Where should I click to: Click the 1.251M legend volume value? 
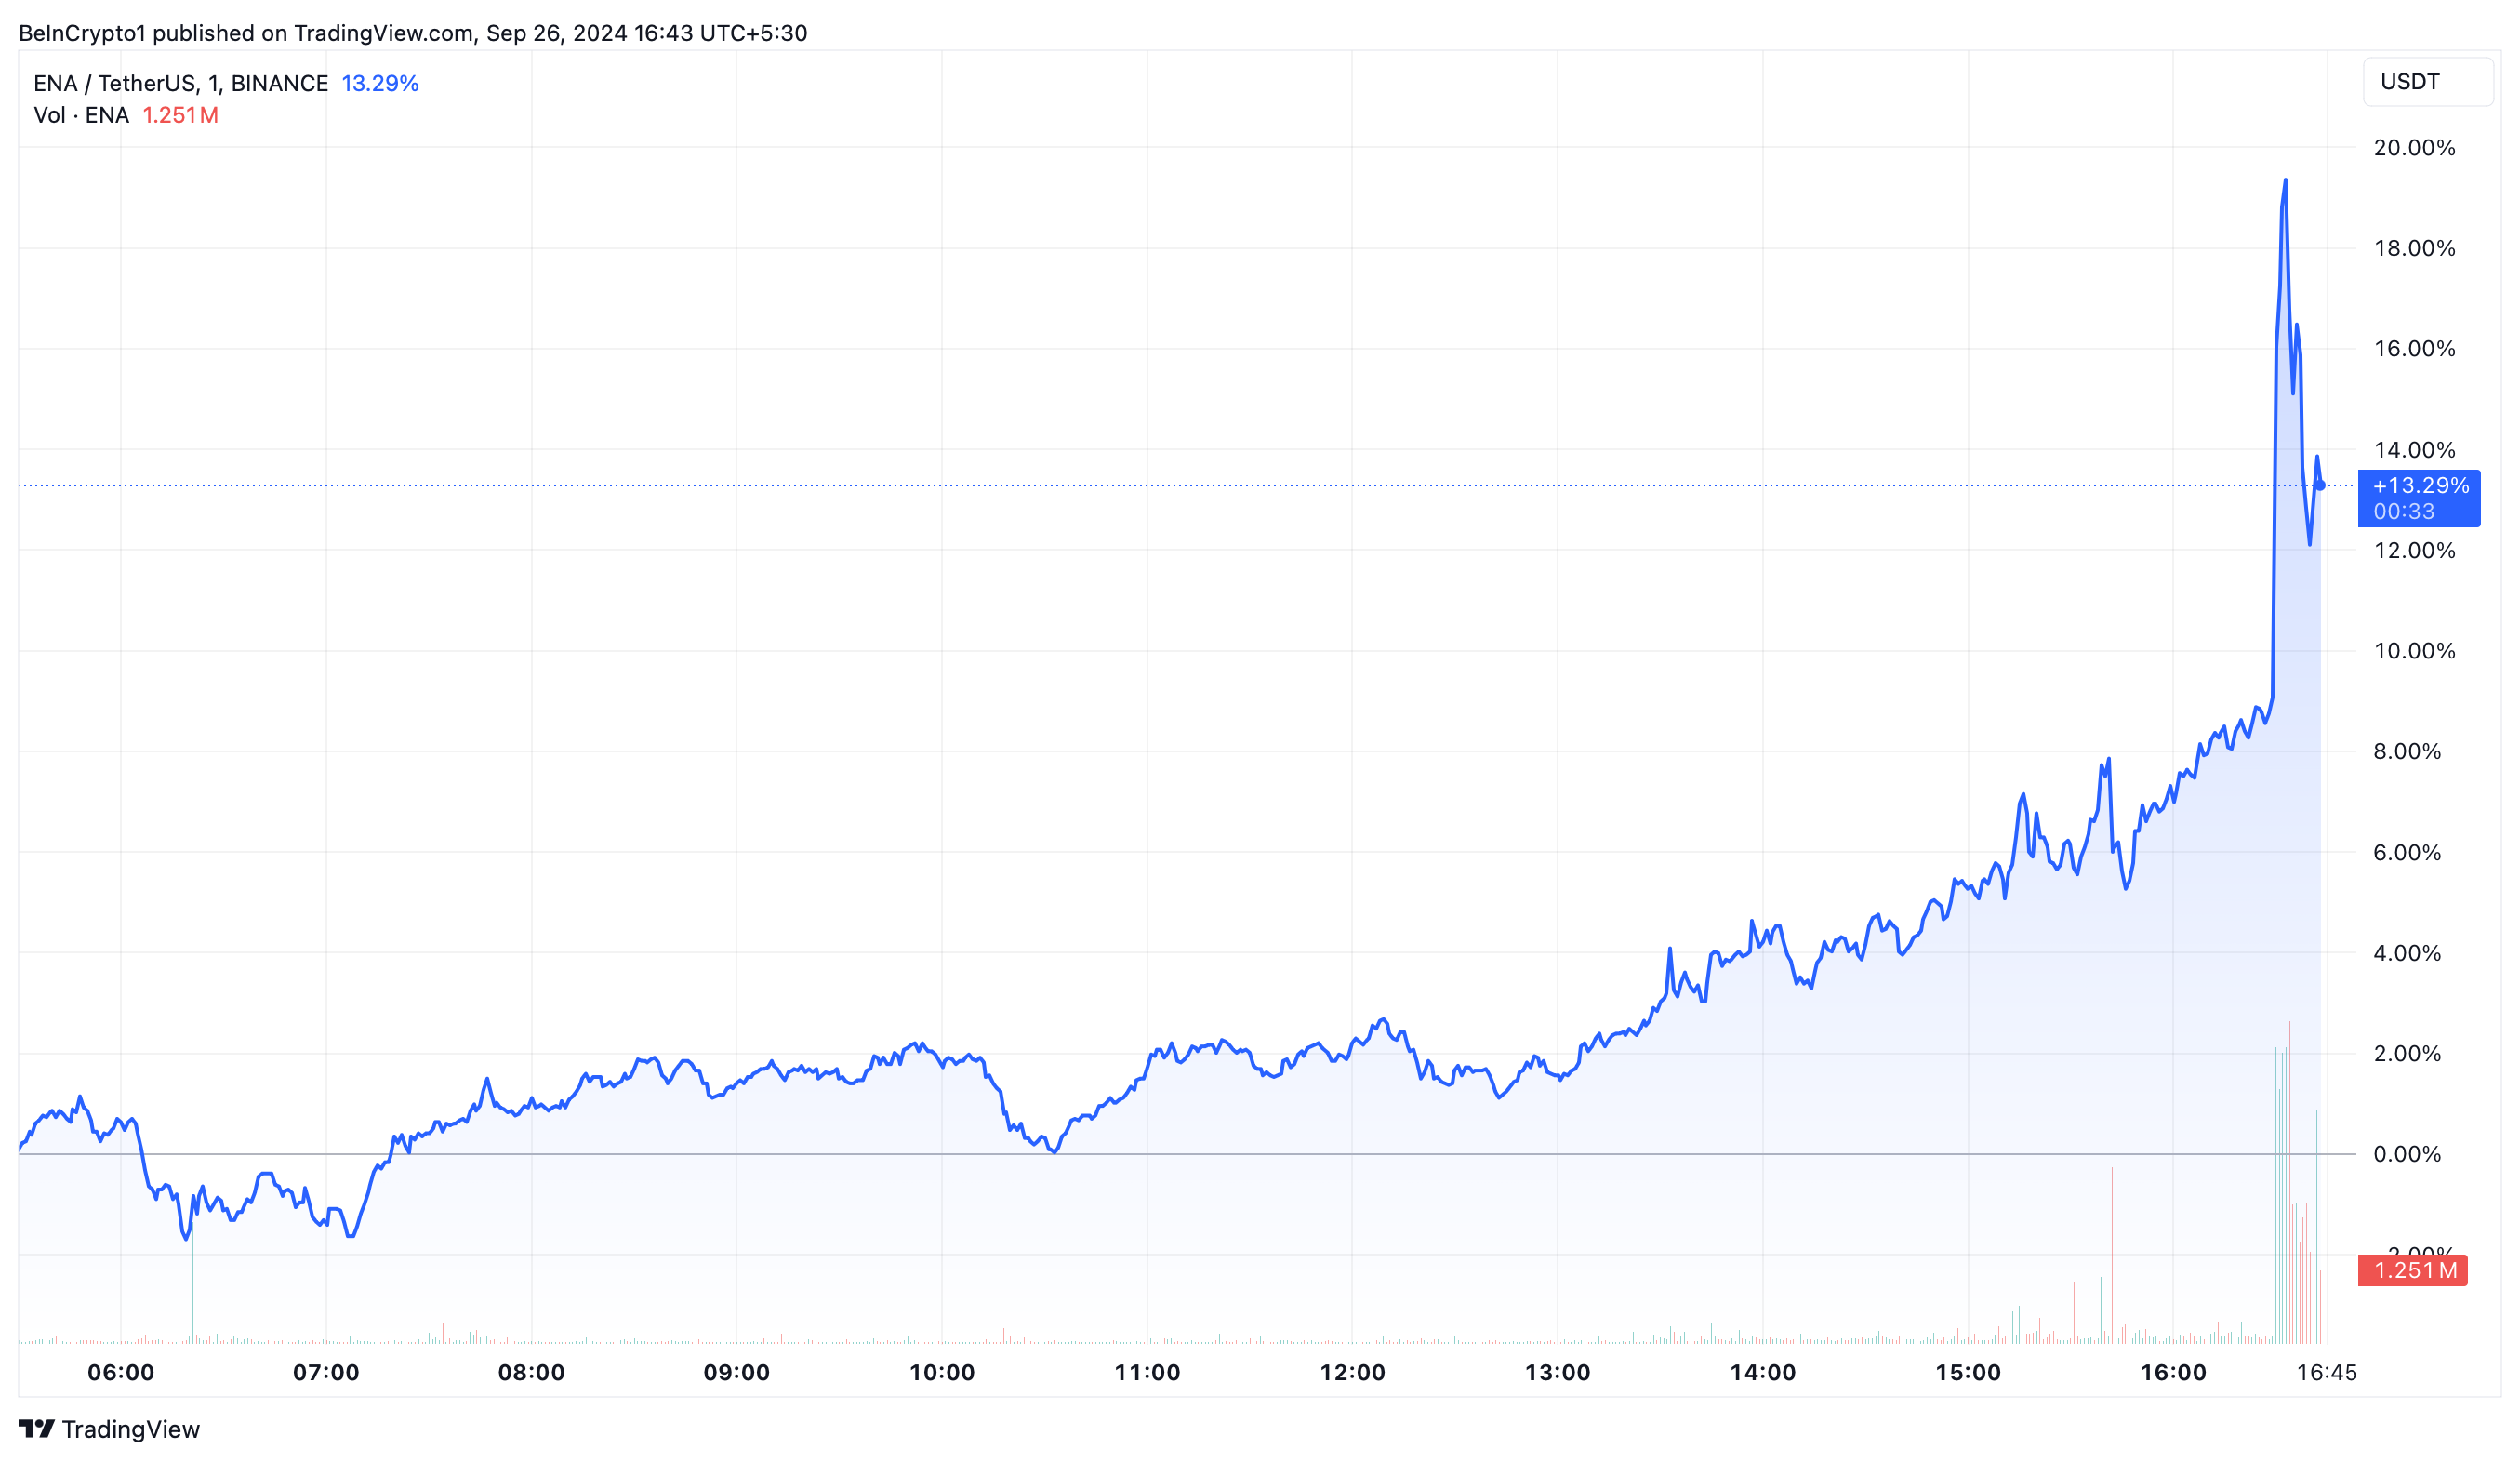(x=180, y=115)
